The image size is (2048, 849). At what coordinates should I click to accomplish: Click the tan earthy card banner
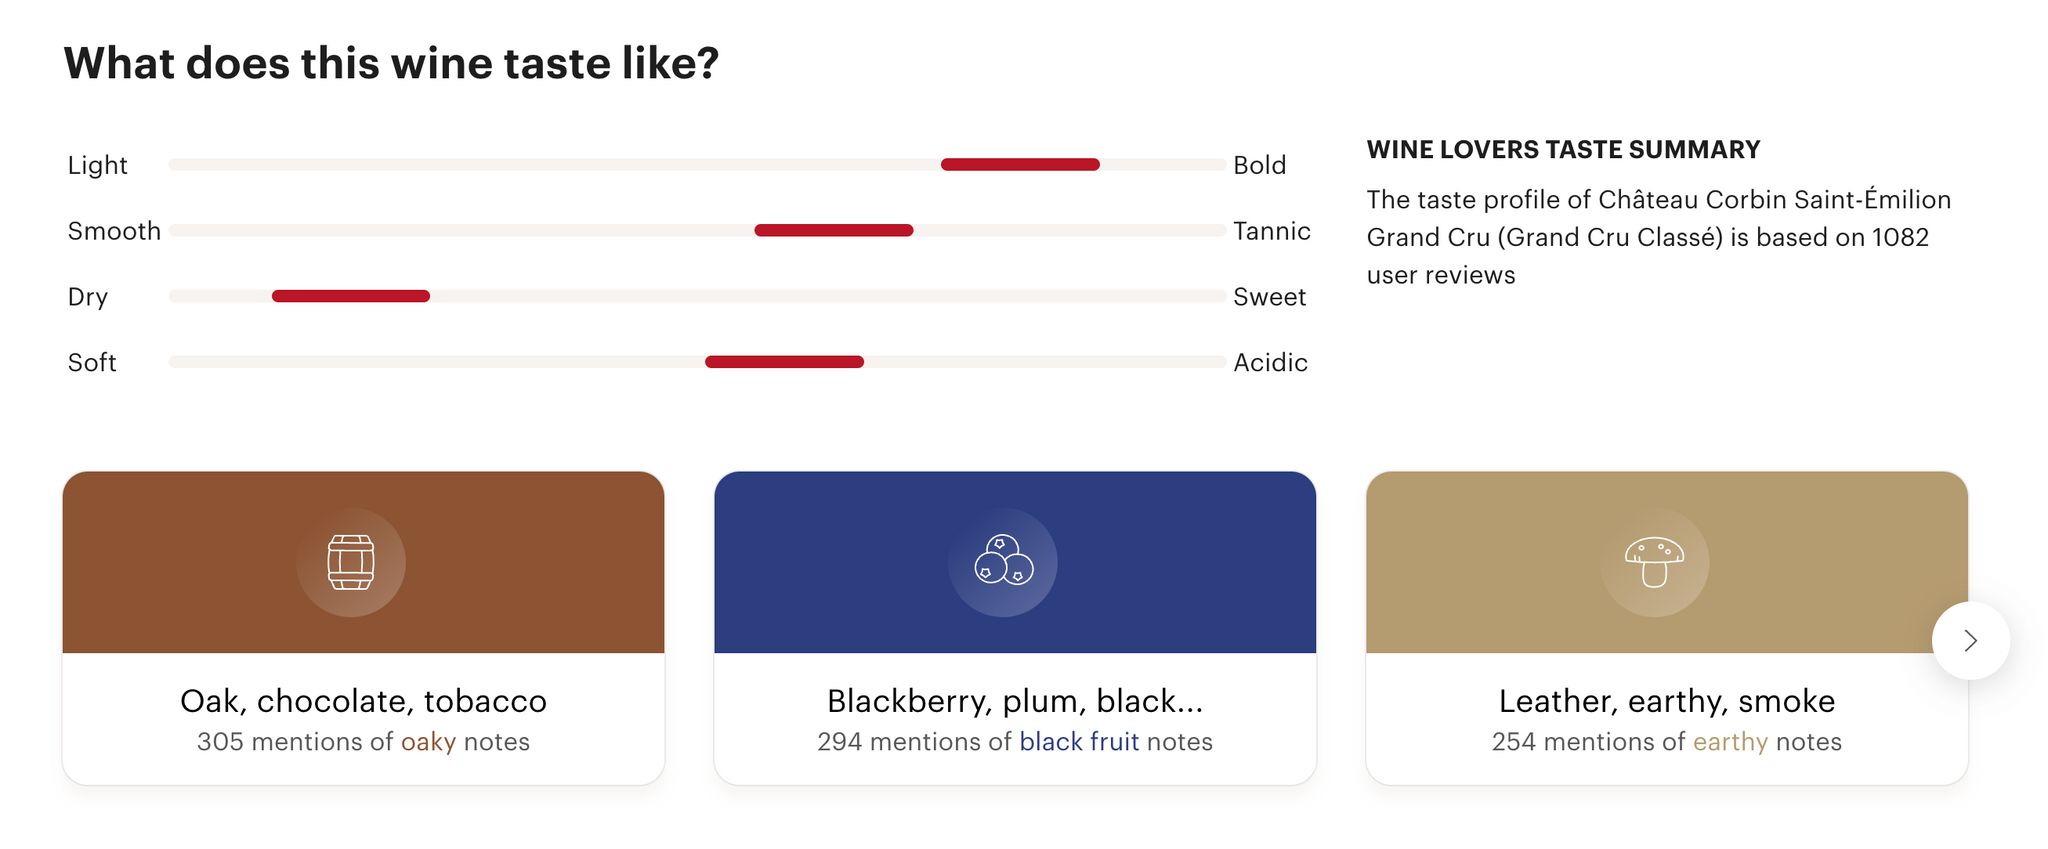[1667, 562]
